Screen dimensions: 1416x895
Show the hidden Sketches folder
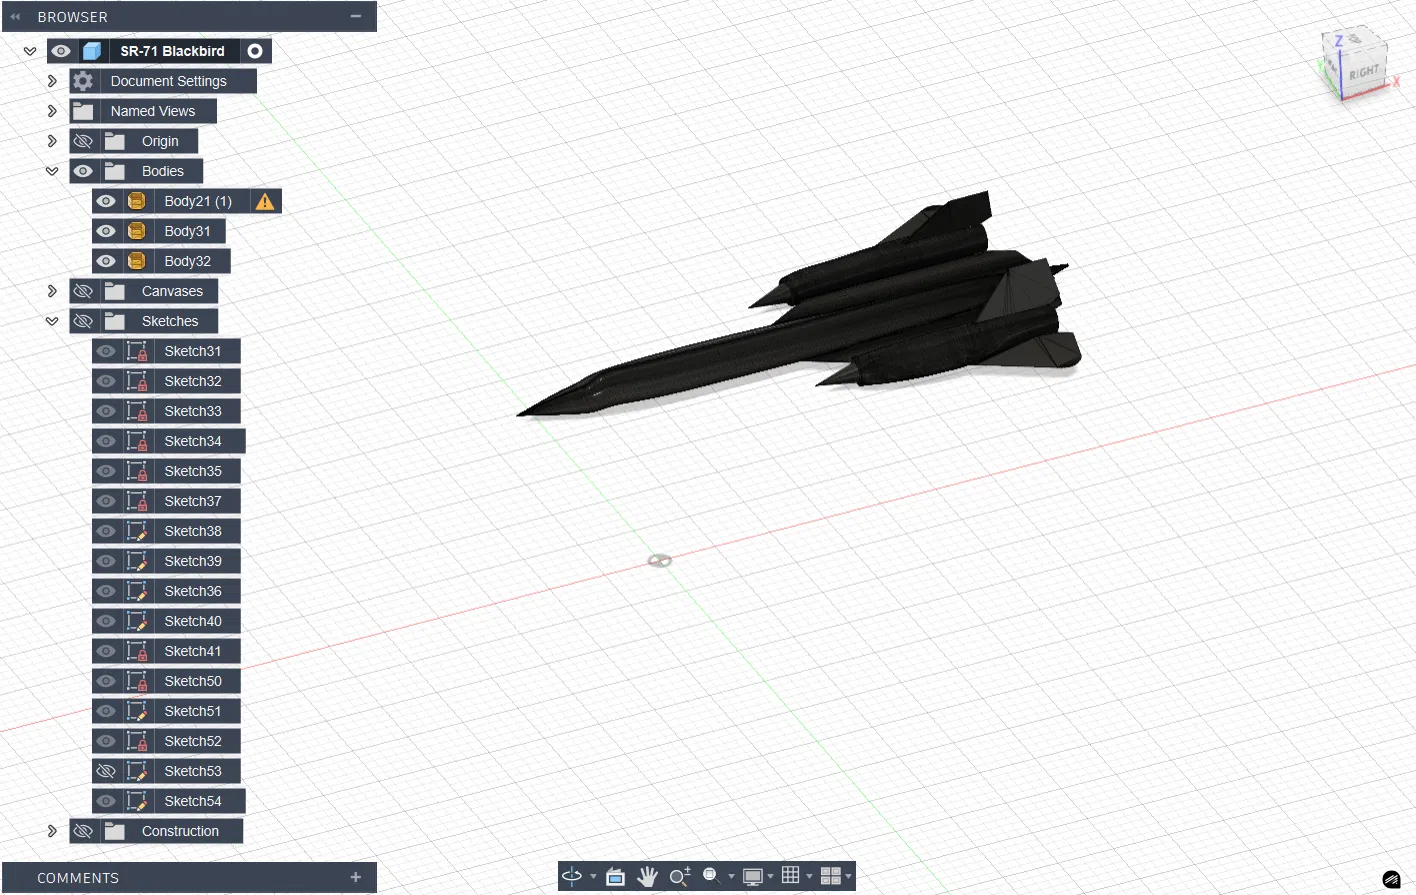[83, 321]
